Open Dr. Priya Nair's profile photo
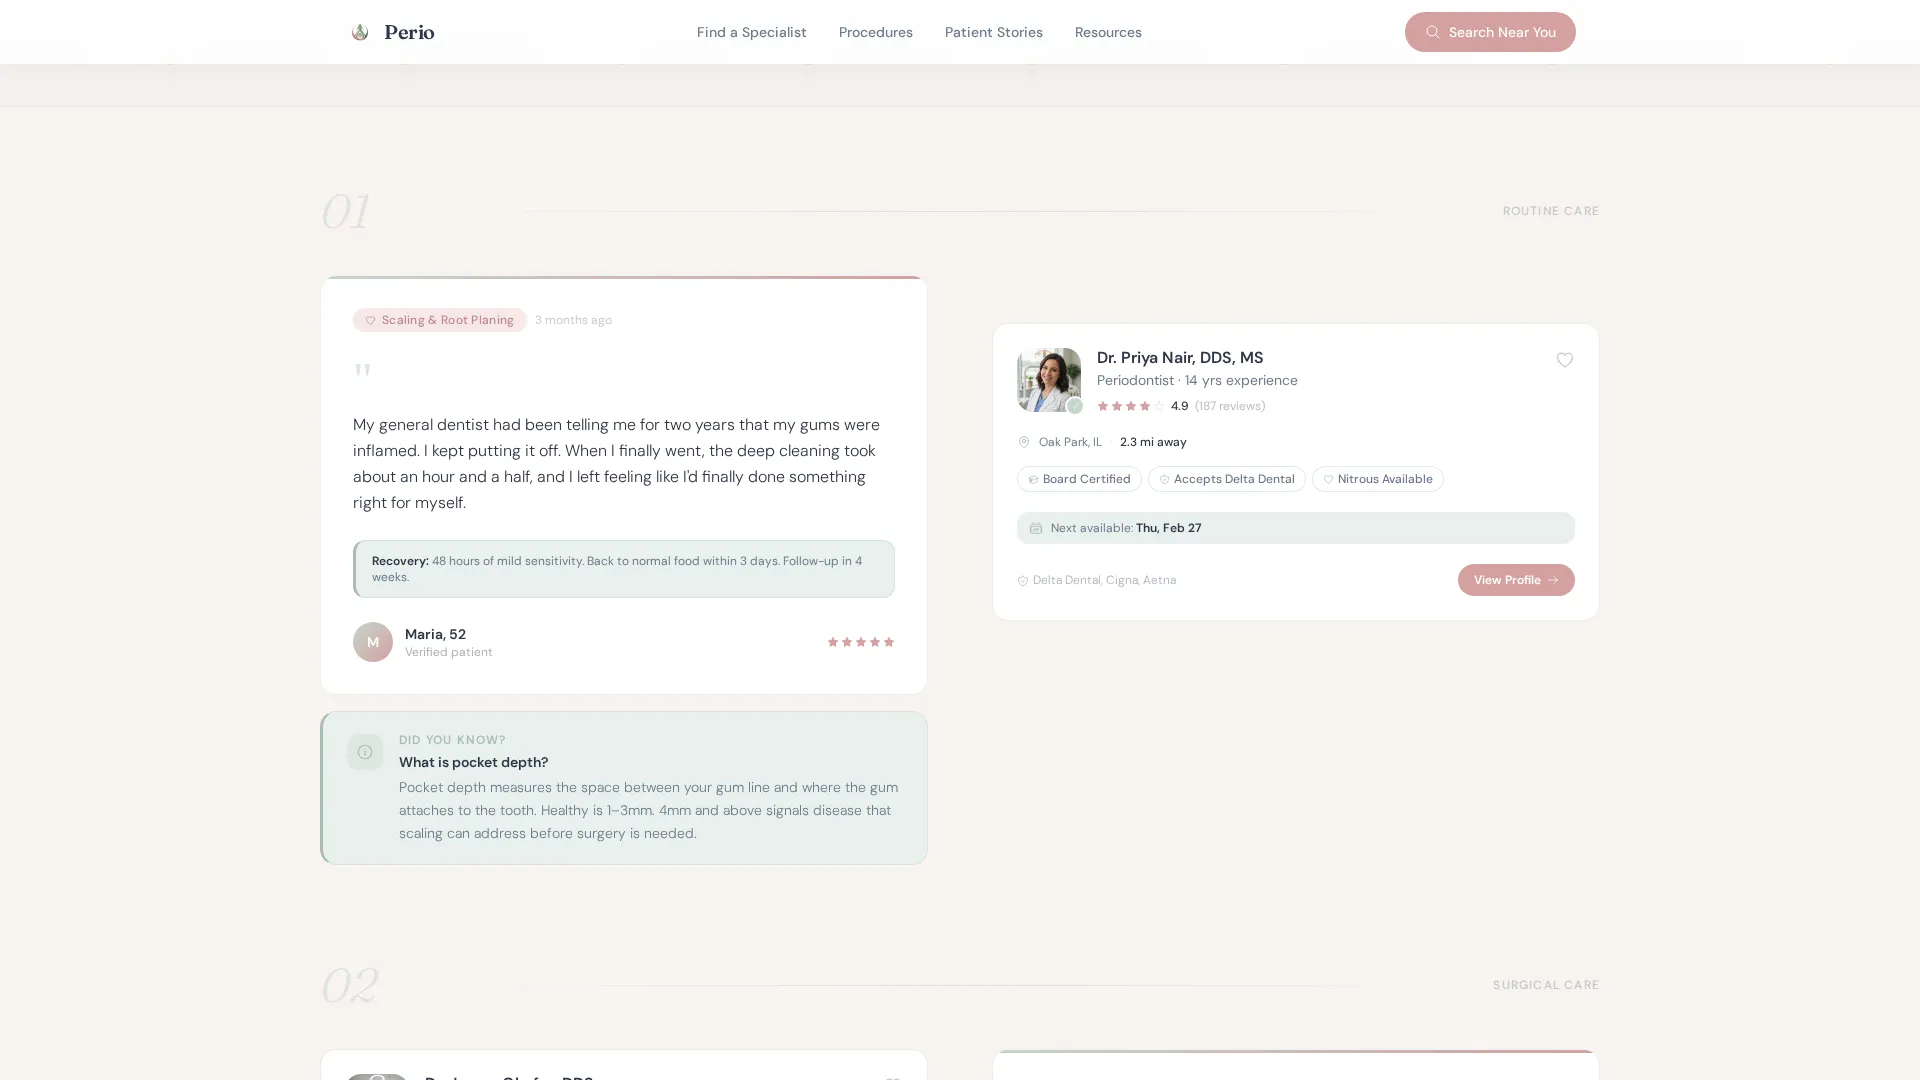 pos(1048,380)
